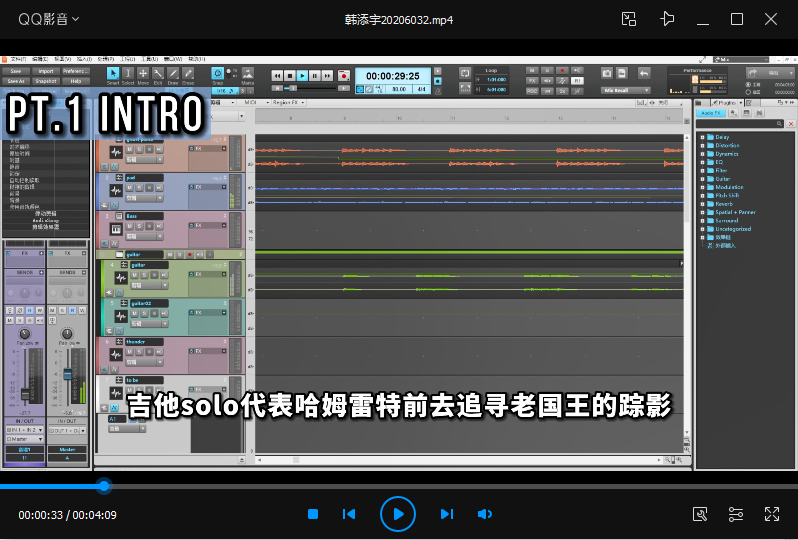Choose the Erase tool
This screenshot has width=798, height=540.
[189, 75]
